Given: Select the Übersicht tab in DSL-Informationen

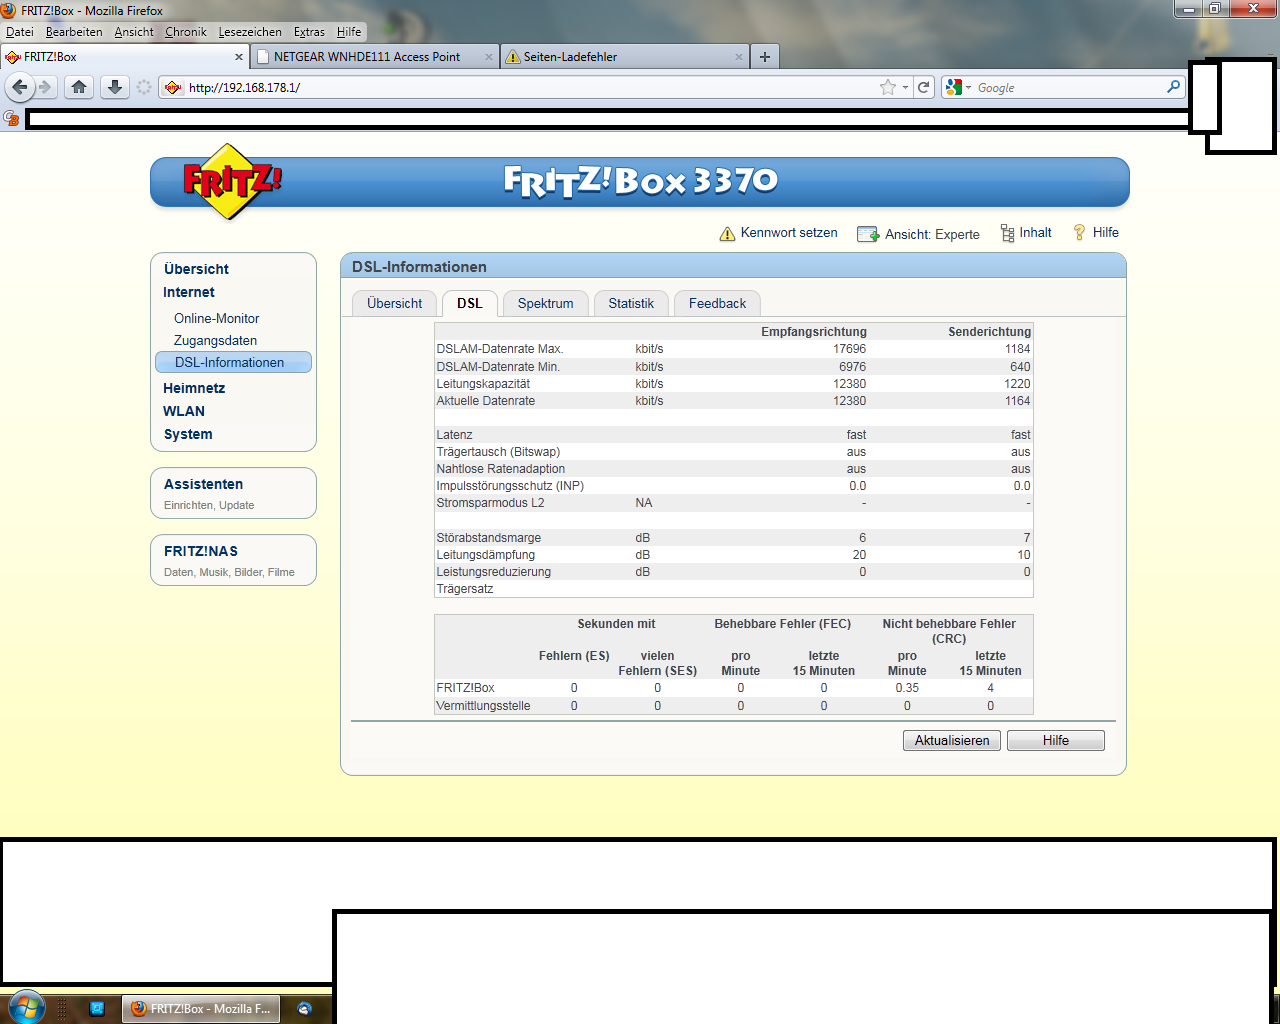Looking at the screenshot, I should pos(395,303).
